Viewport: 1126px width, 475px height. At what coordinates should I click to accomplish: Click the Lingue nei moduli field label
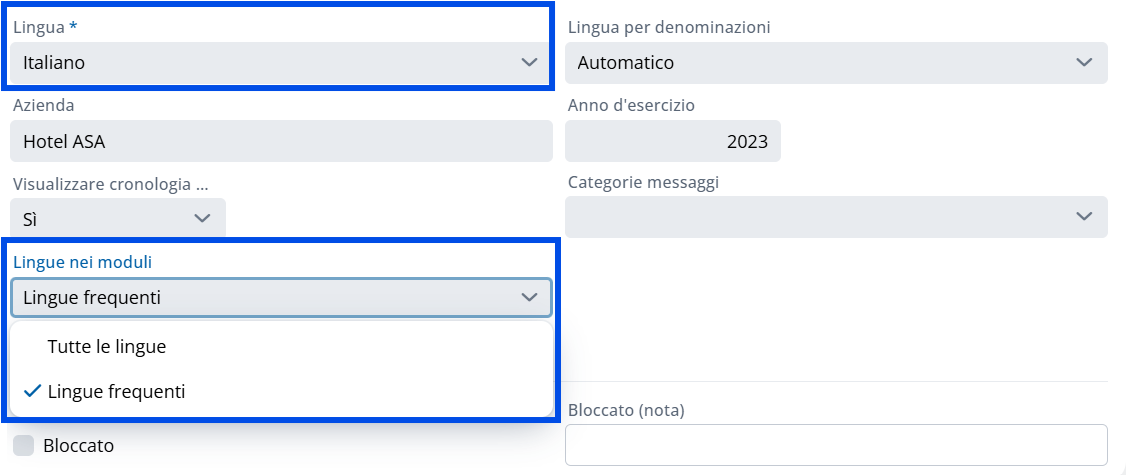(x=82, y=262)
